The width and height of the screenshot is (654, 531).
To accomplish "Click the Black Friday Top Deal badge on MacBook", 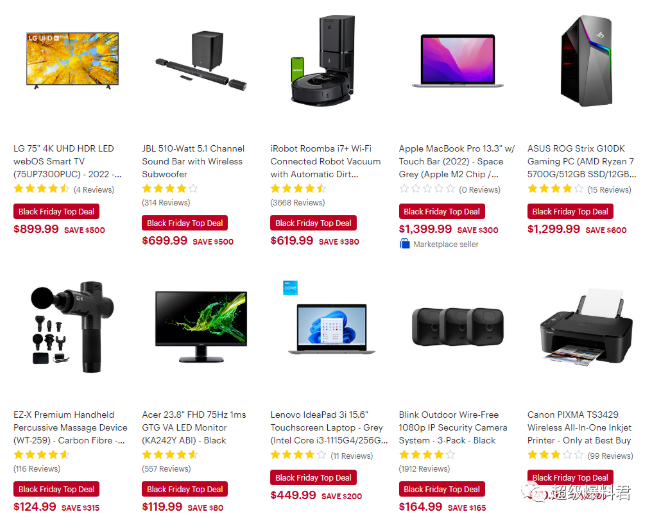I will point(442,211).
